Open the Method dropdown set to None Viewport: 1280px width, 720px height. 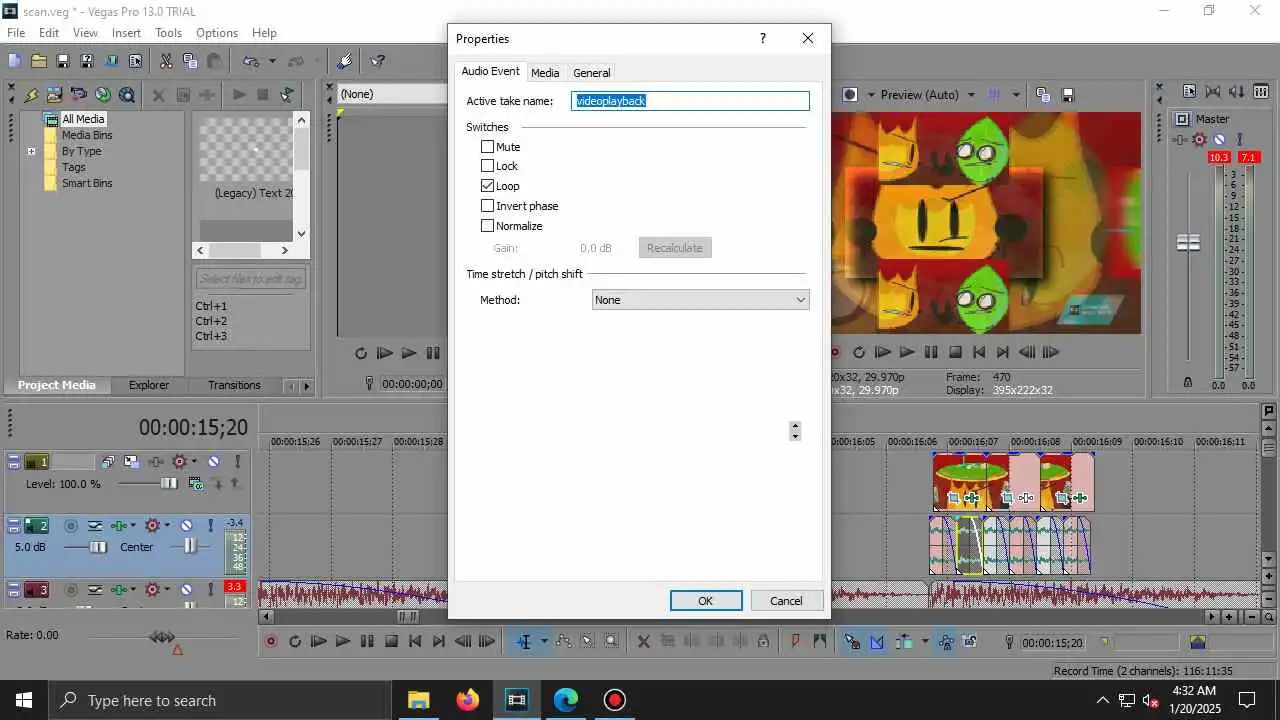coord(700,300)
